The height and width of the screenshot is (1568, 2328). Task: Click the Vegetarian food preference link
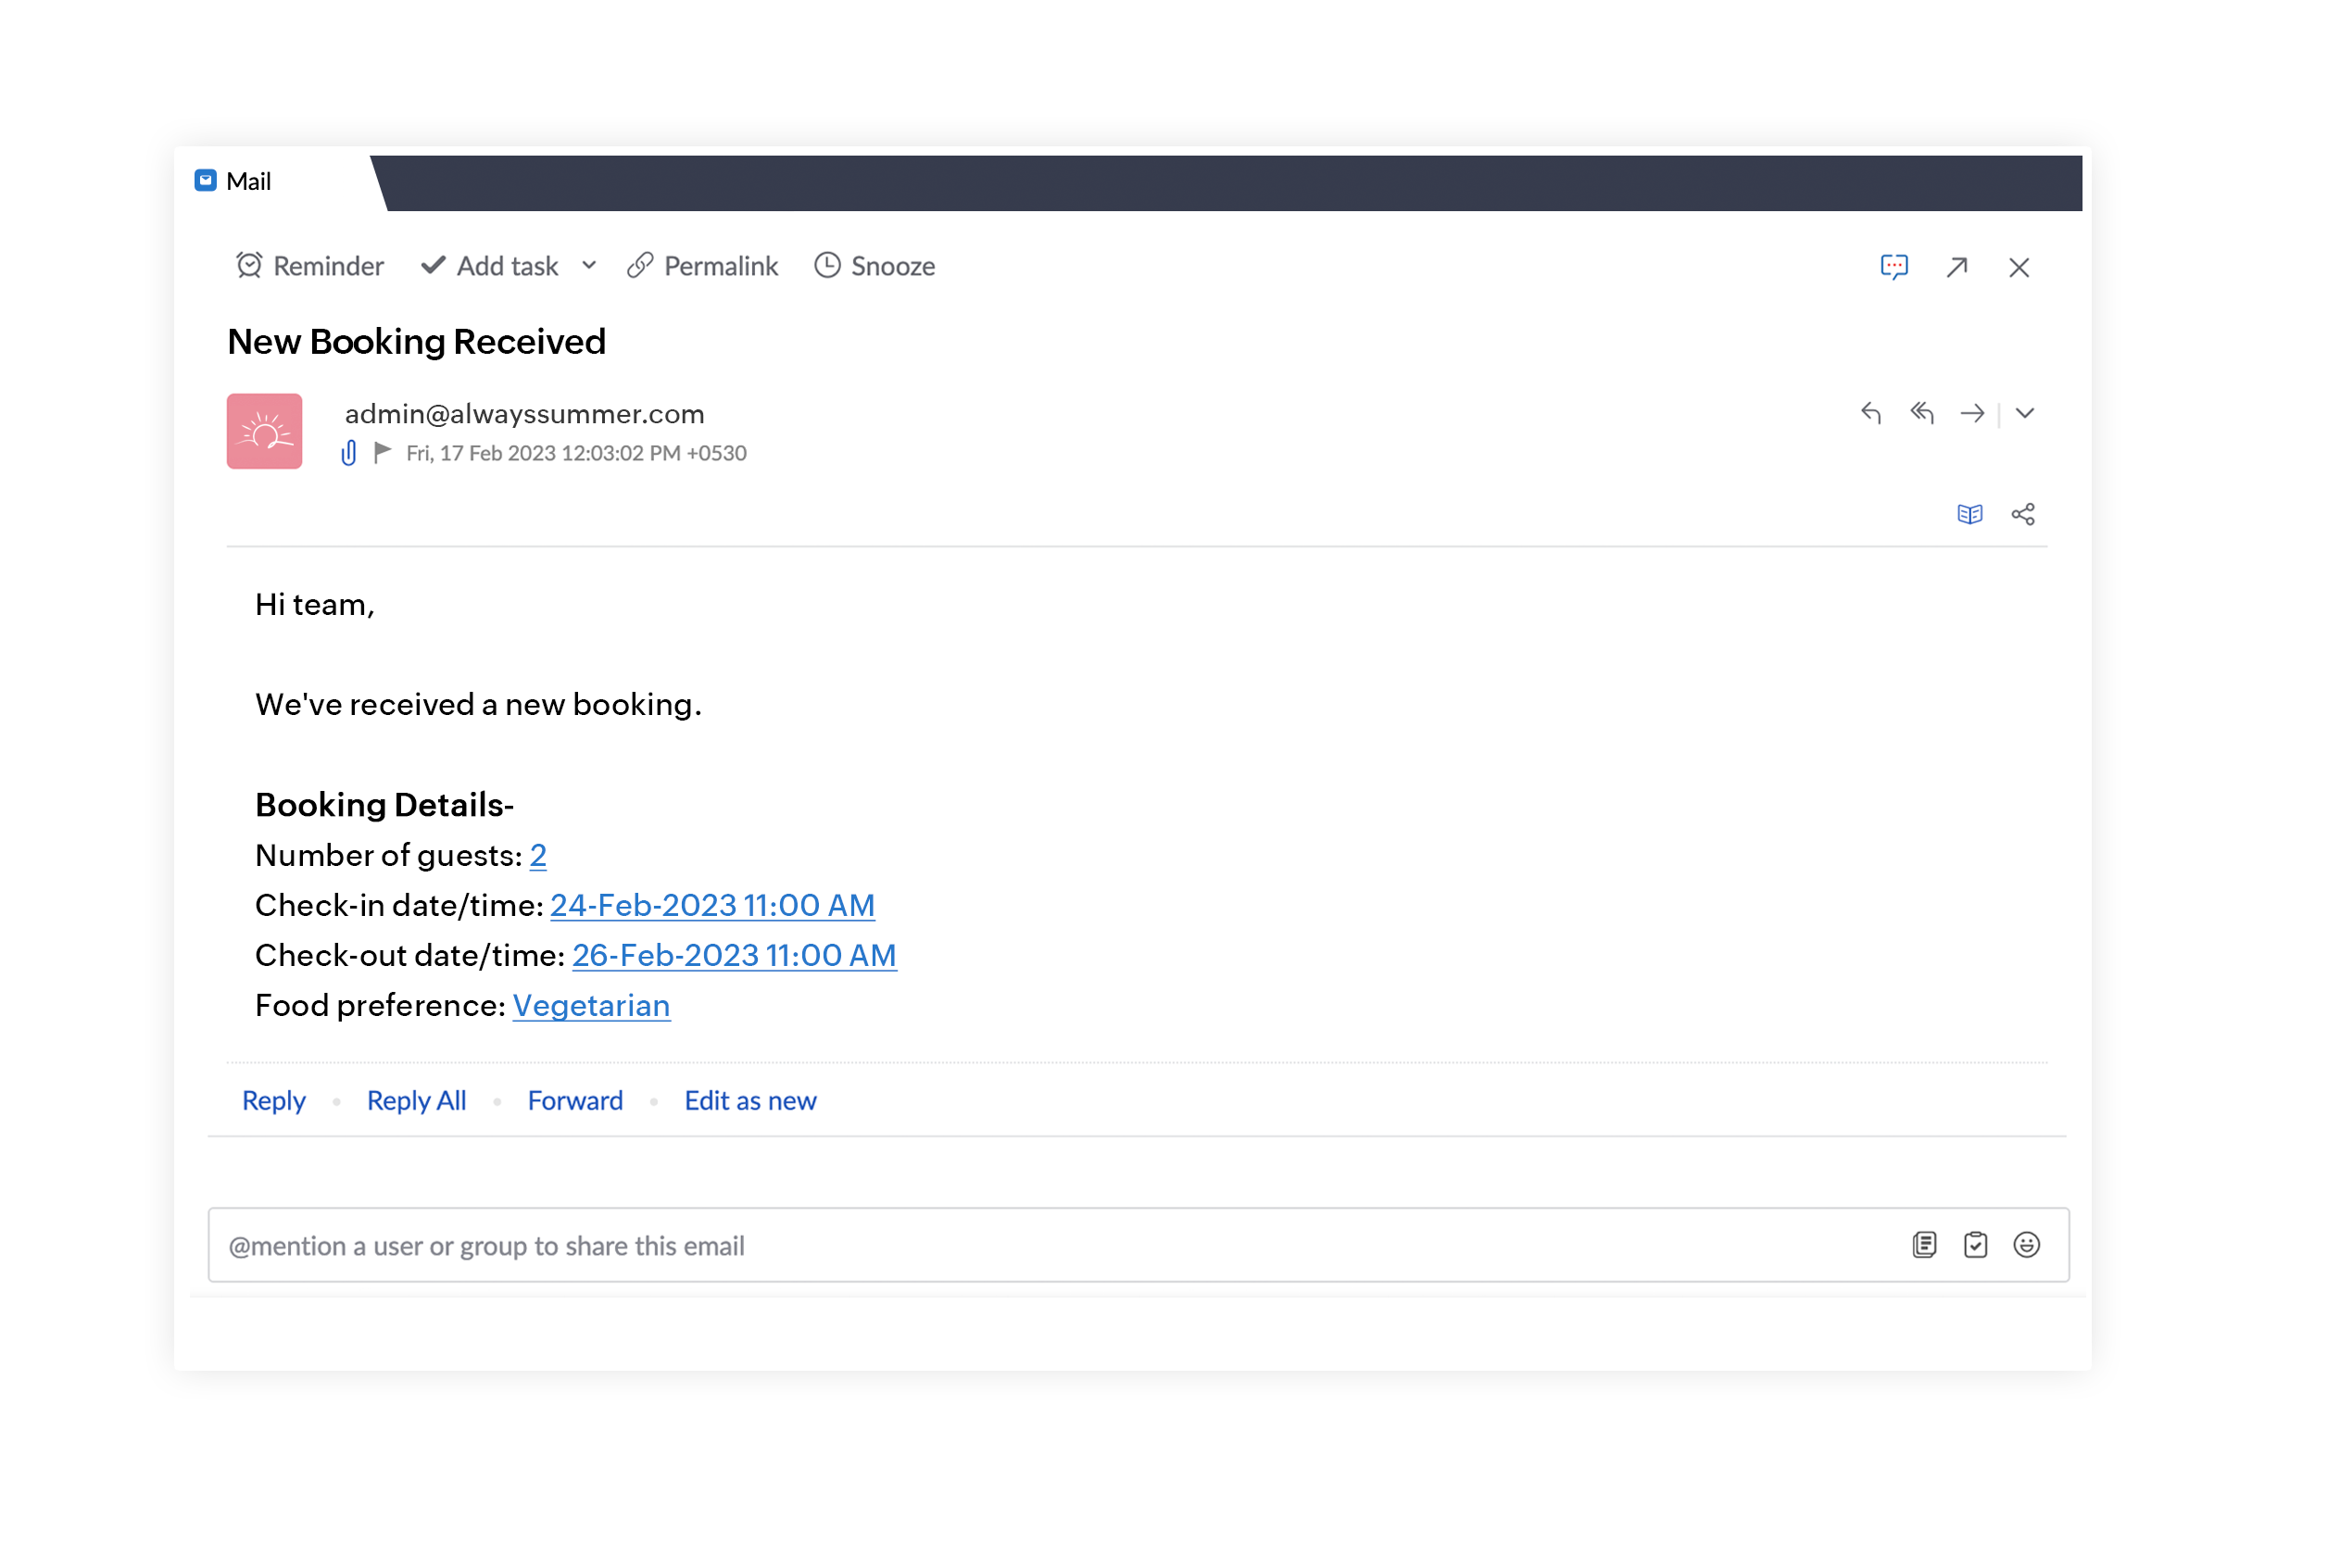click(x=591, y=1005)
